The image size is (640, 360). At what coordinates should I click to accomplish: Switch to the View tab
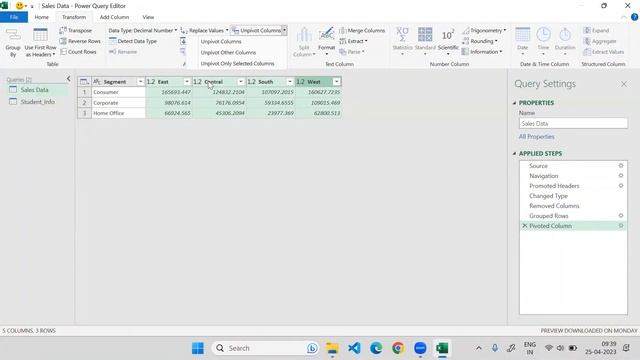coord(148,17)
